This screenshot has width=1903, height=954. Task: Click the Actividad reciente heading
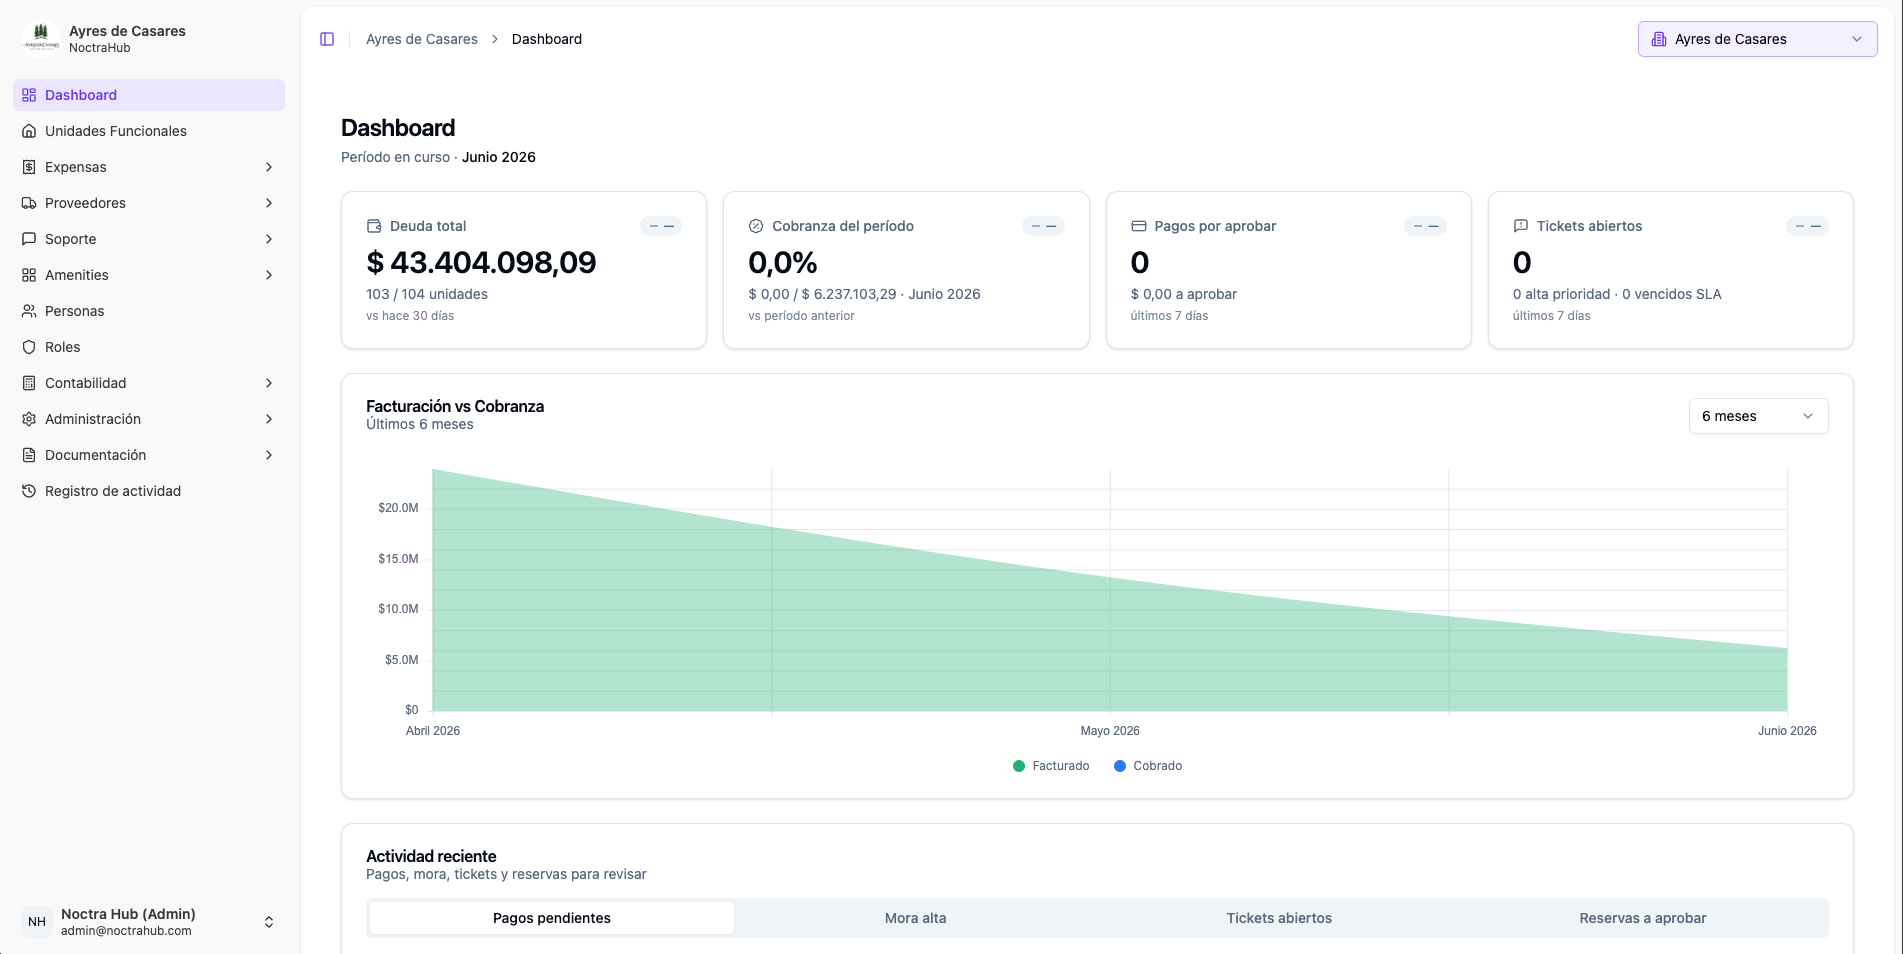coord(431,856)
